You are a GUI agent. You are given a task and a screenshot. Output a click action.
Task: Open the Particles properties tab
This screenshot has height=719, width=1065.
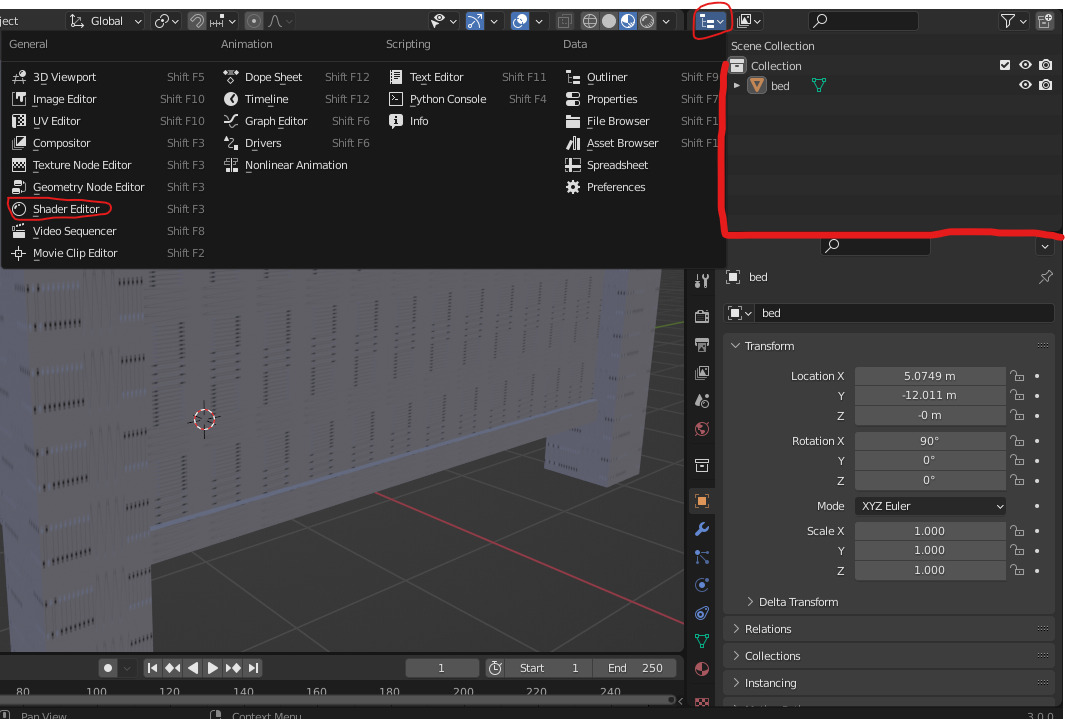(702, 557)
